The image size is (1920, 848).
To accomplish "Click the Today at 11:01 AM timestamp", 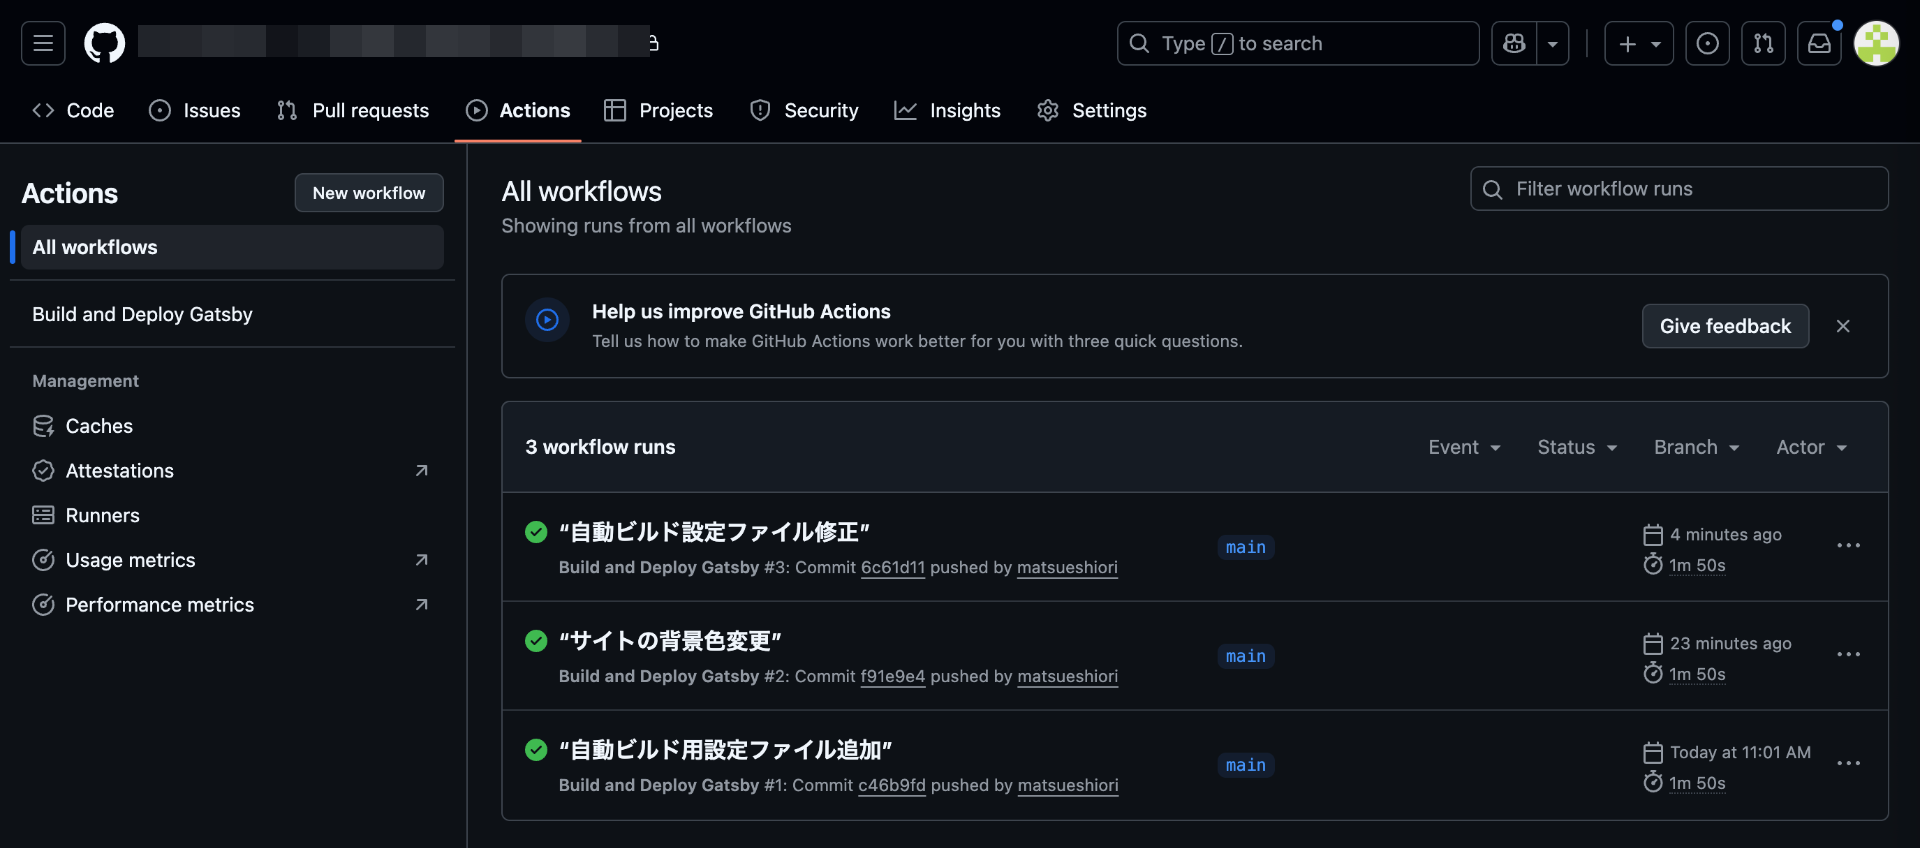I will coord(1741,752).
